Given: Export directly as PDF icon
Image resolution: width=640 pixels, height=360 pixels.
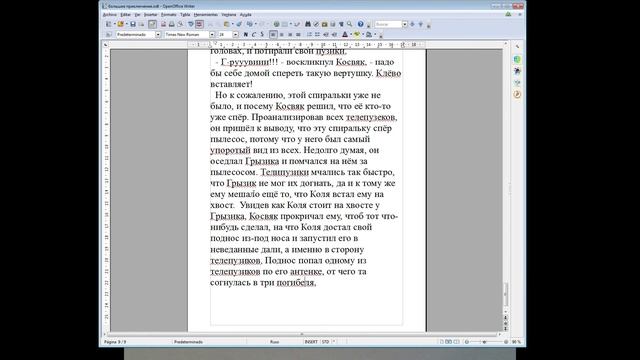Looking at the screenshot, I should point(163,24).
